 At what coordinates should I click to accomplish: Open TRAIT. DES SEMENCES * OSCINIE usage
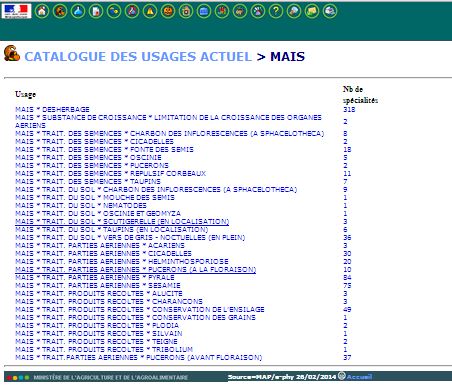click(x=88, y=157)
